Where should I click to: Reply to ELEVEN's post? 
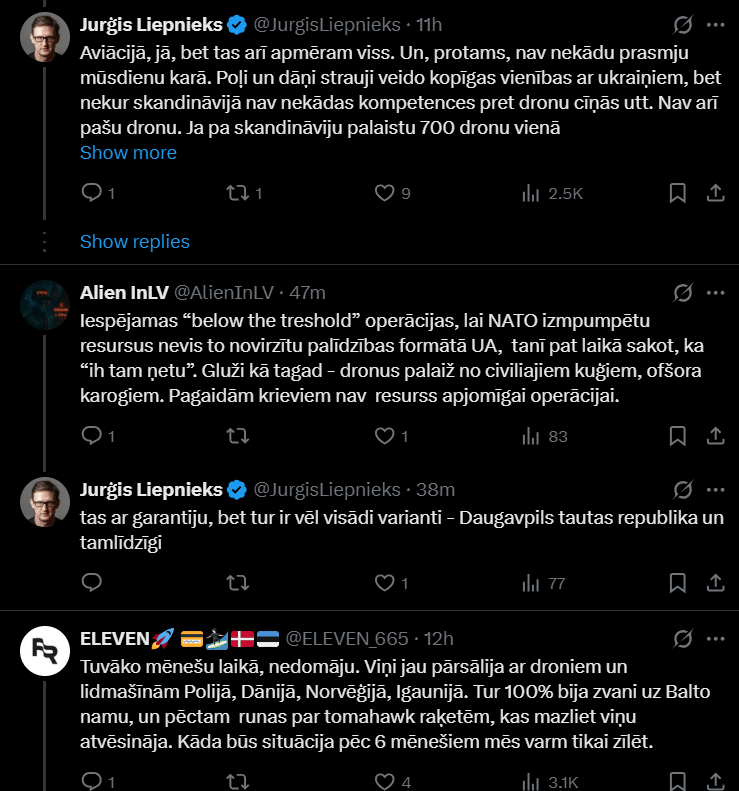(x=91, y=782)
